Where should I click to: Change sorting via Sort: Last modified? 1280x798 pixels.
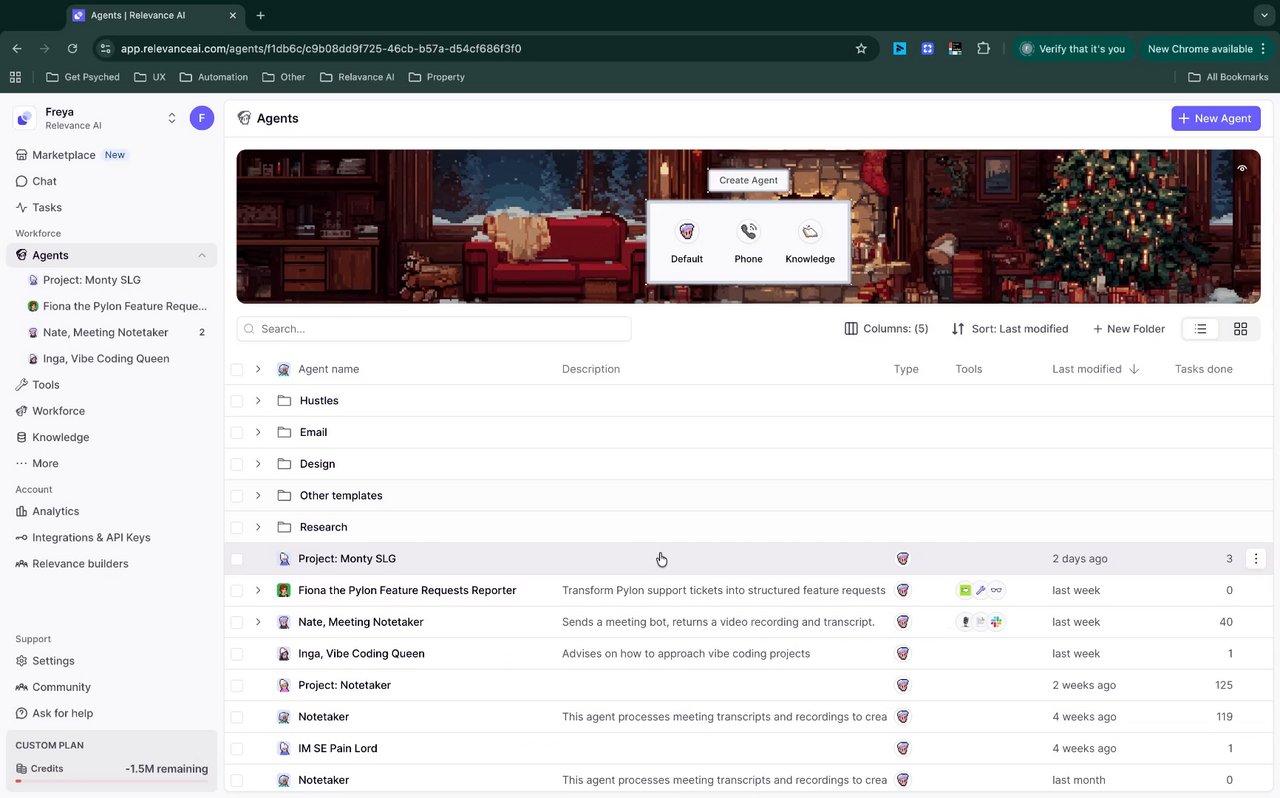(x=1010, y=329)
